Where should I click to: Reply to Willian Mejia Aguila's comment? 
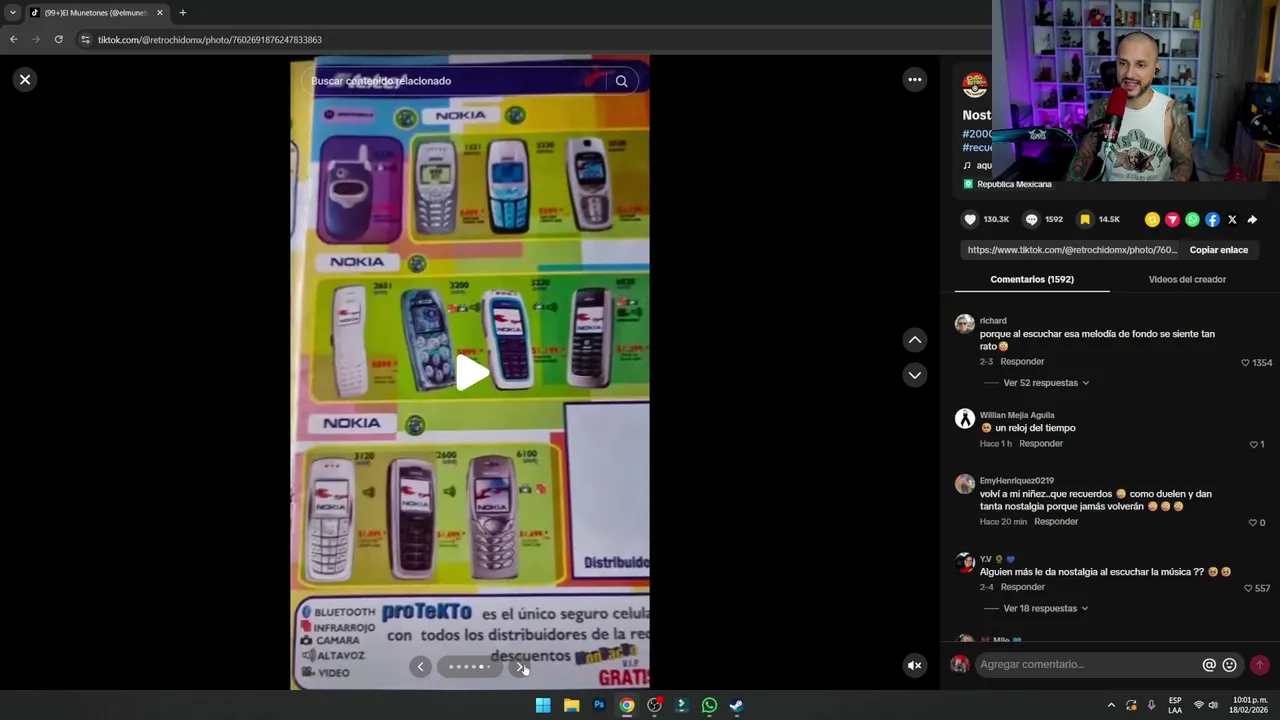[x=1041, y=444]
